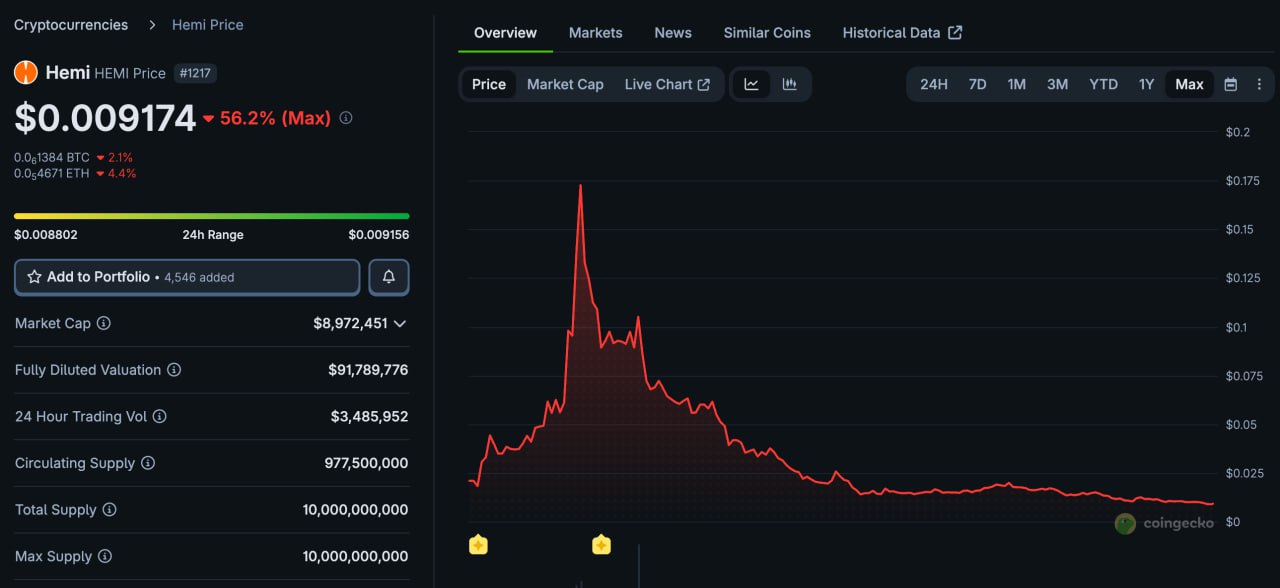Click the 24h Range progress bar
Screen dimensions: 1280x588
click(x=211, y=215)
